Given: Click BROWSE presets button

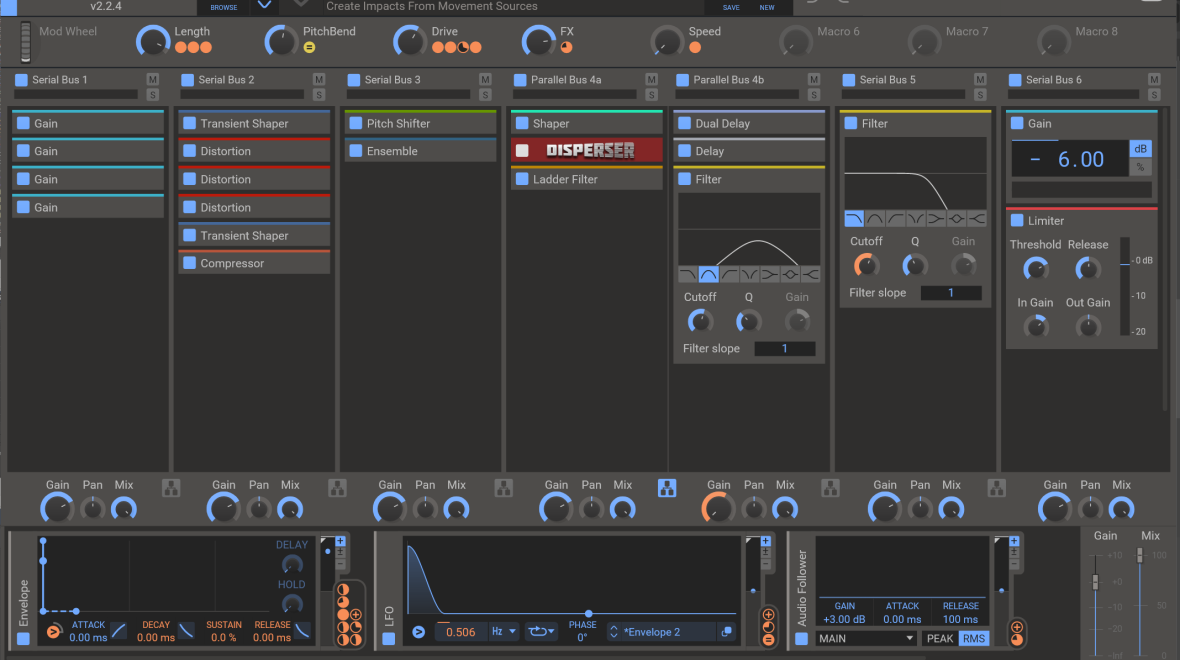Looking at the screenshot, I should tap(224, 8).
